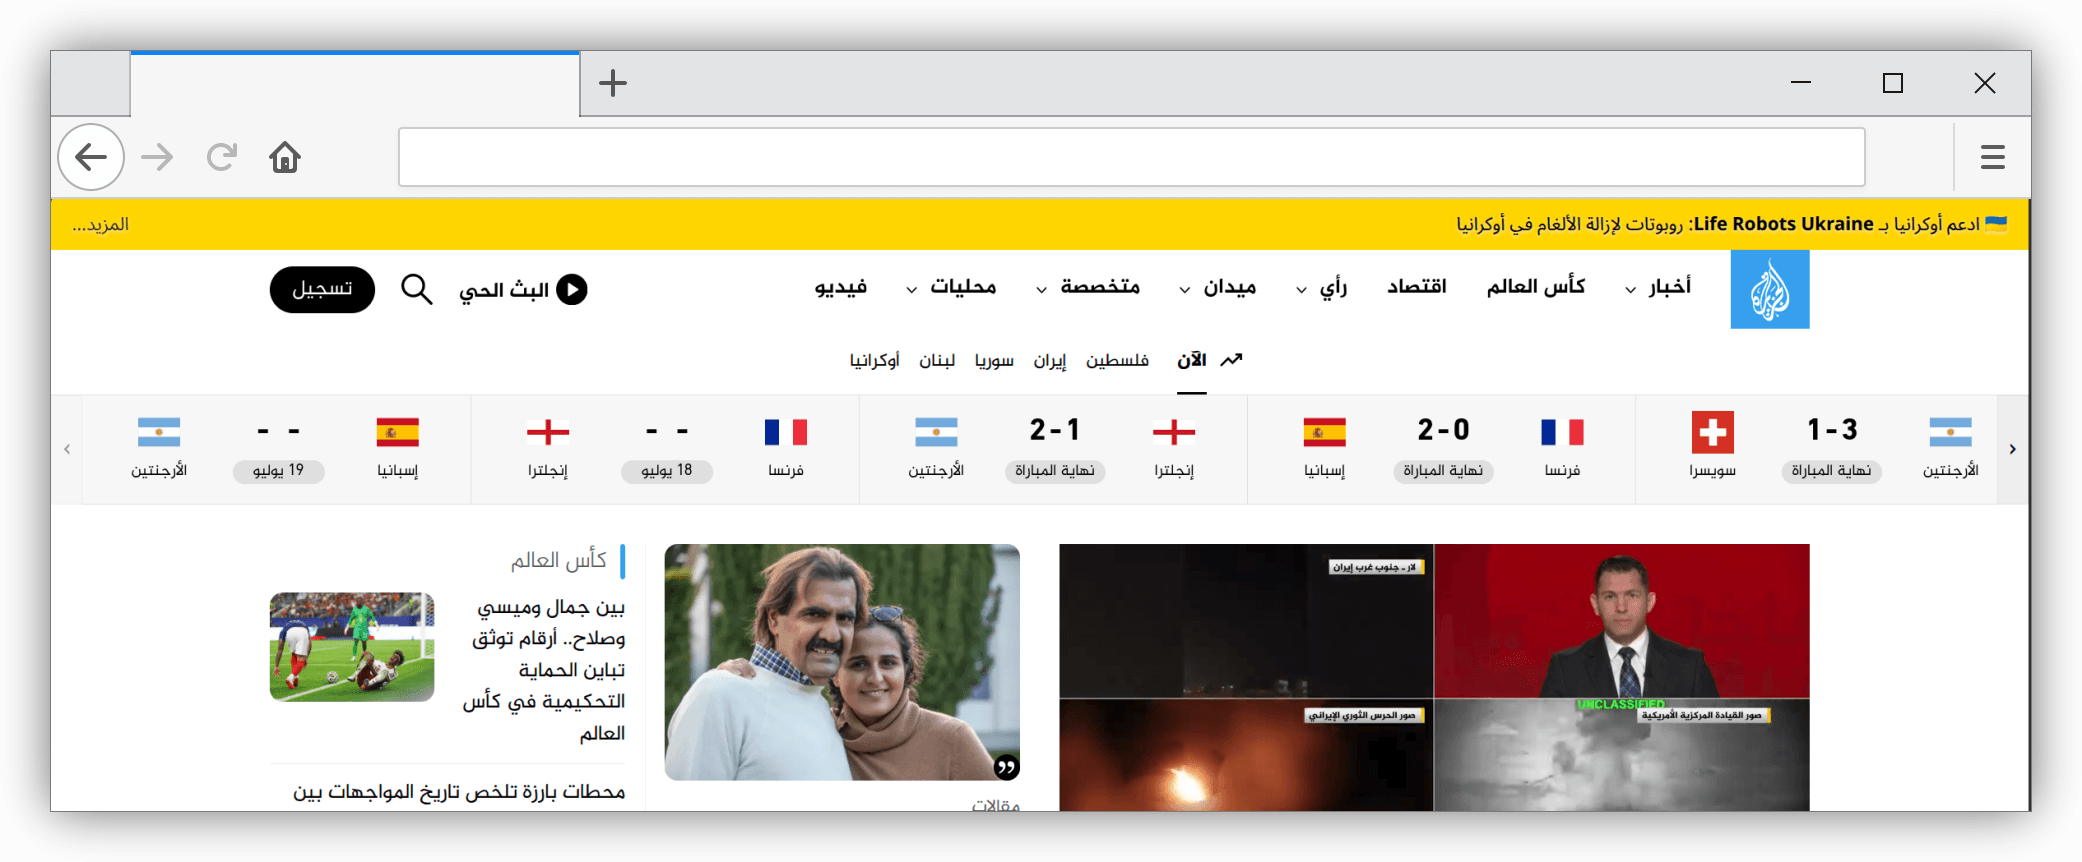Open headline محطات بارزة تلخص تاريخ المواجهات
This screenshot has width=2082, height=862.
coord(459,792)
